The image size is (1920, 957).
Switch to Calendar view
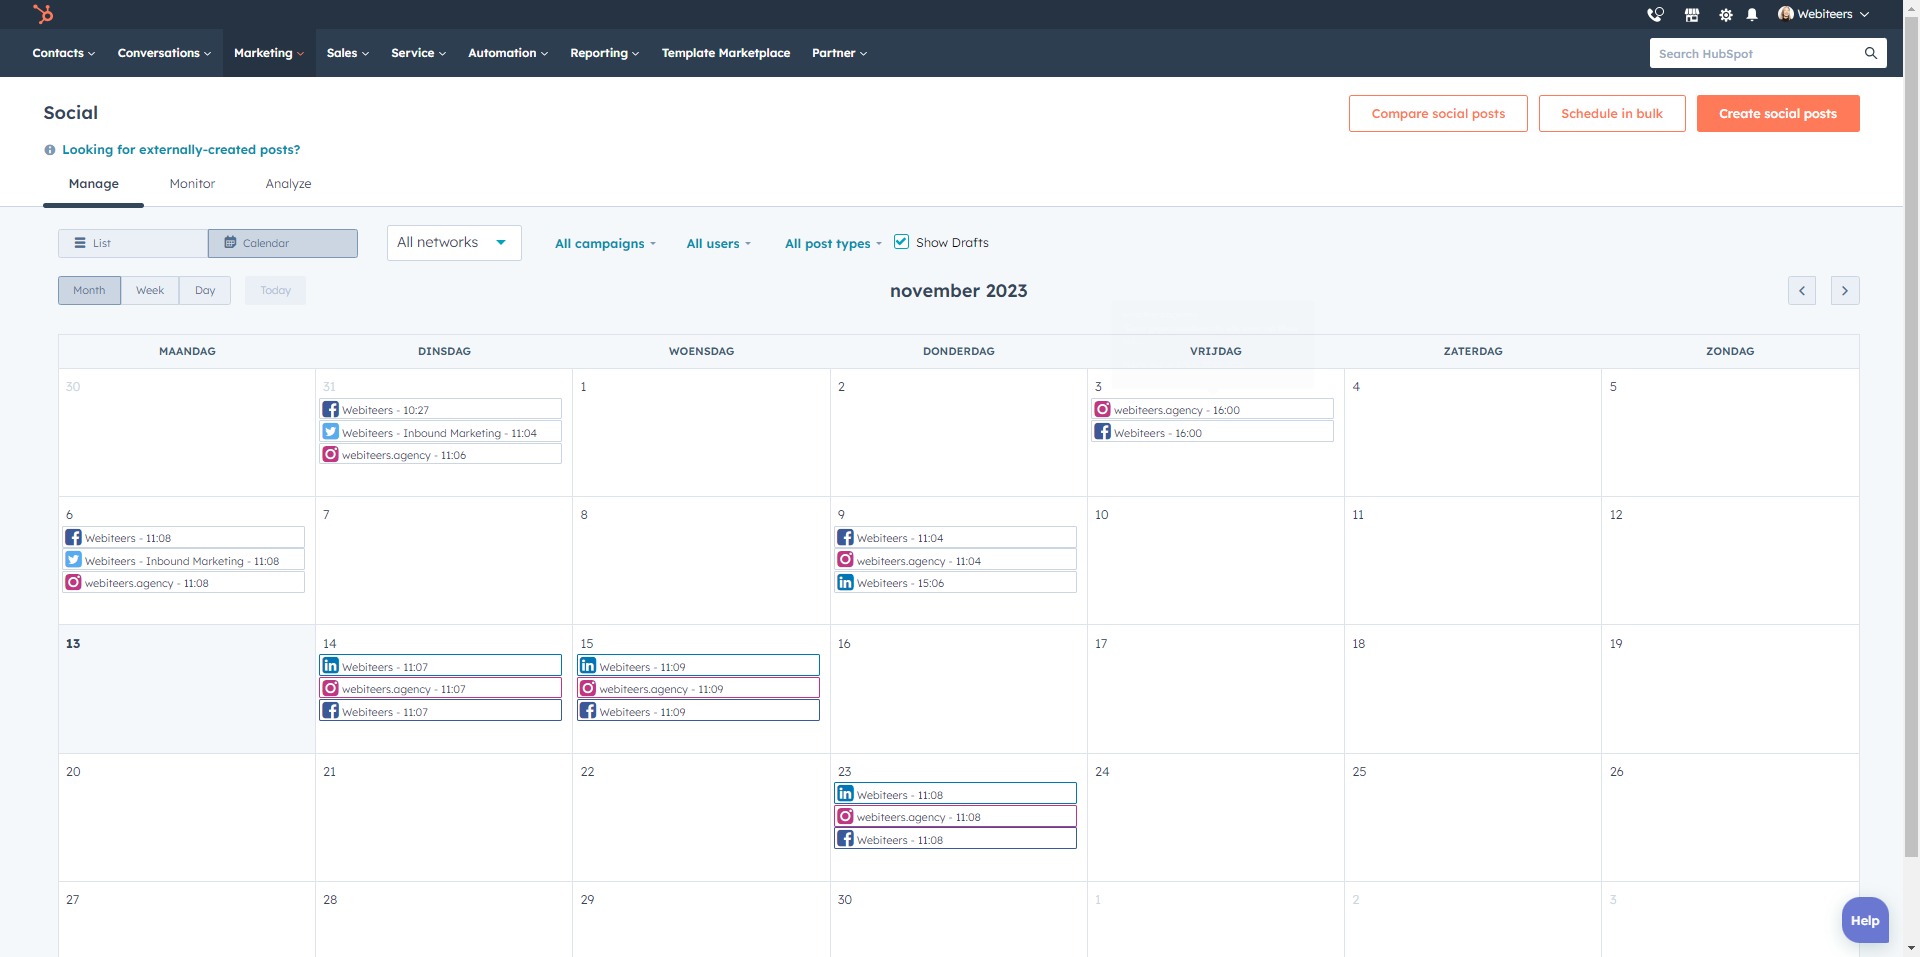pos(283,243)
